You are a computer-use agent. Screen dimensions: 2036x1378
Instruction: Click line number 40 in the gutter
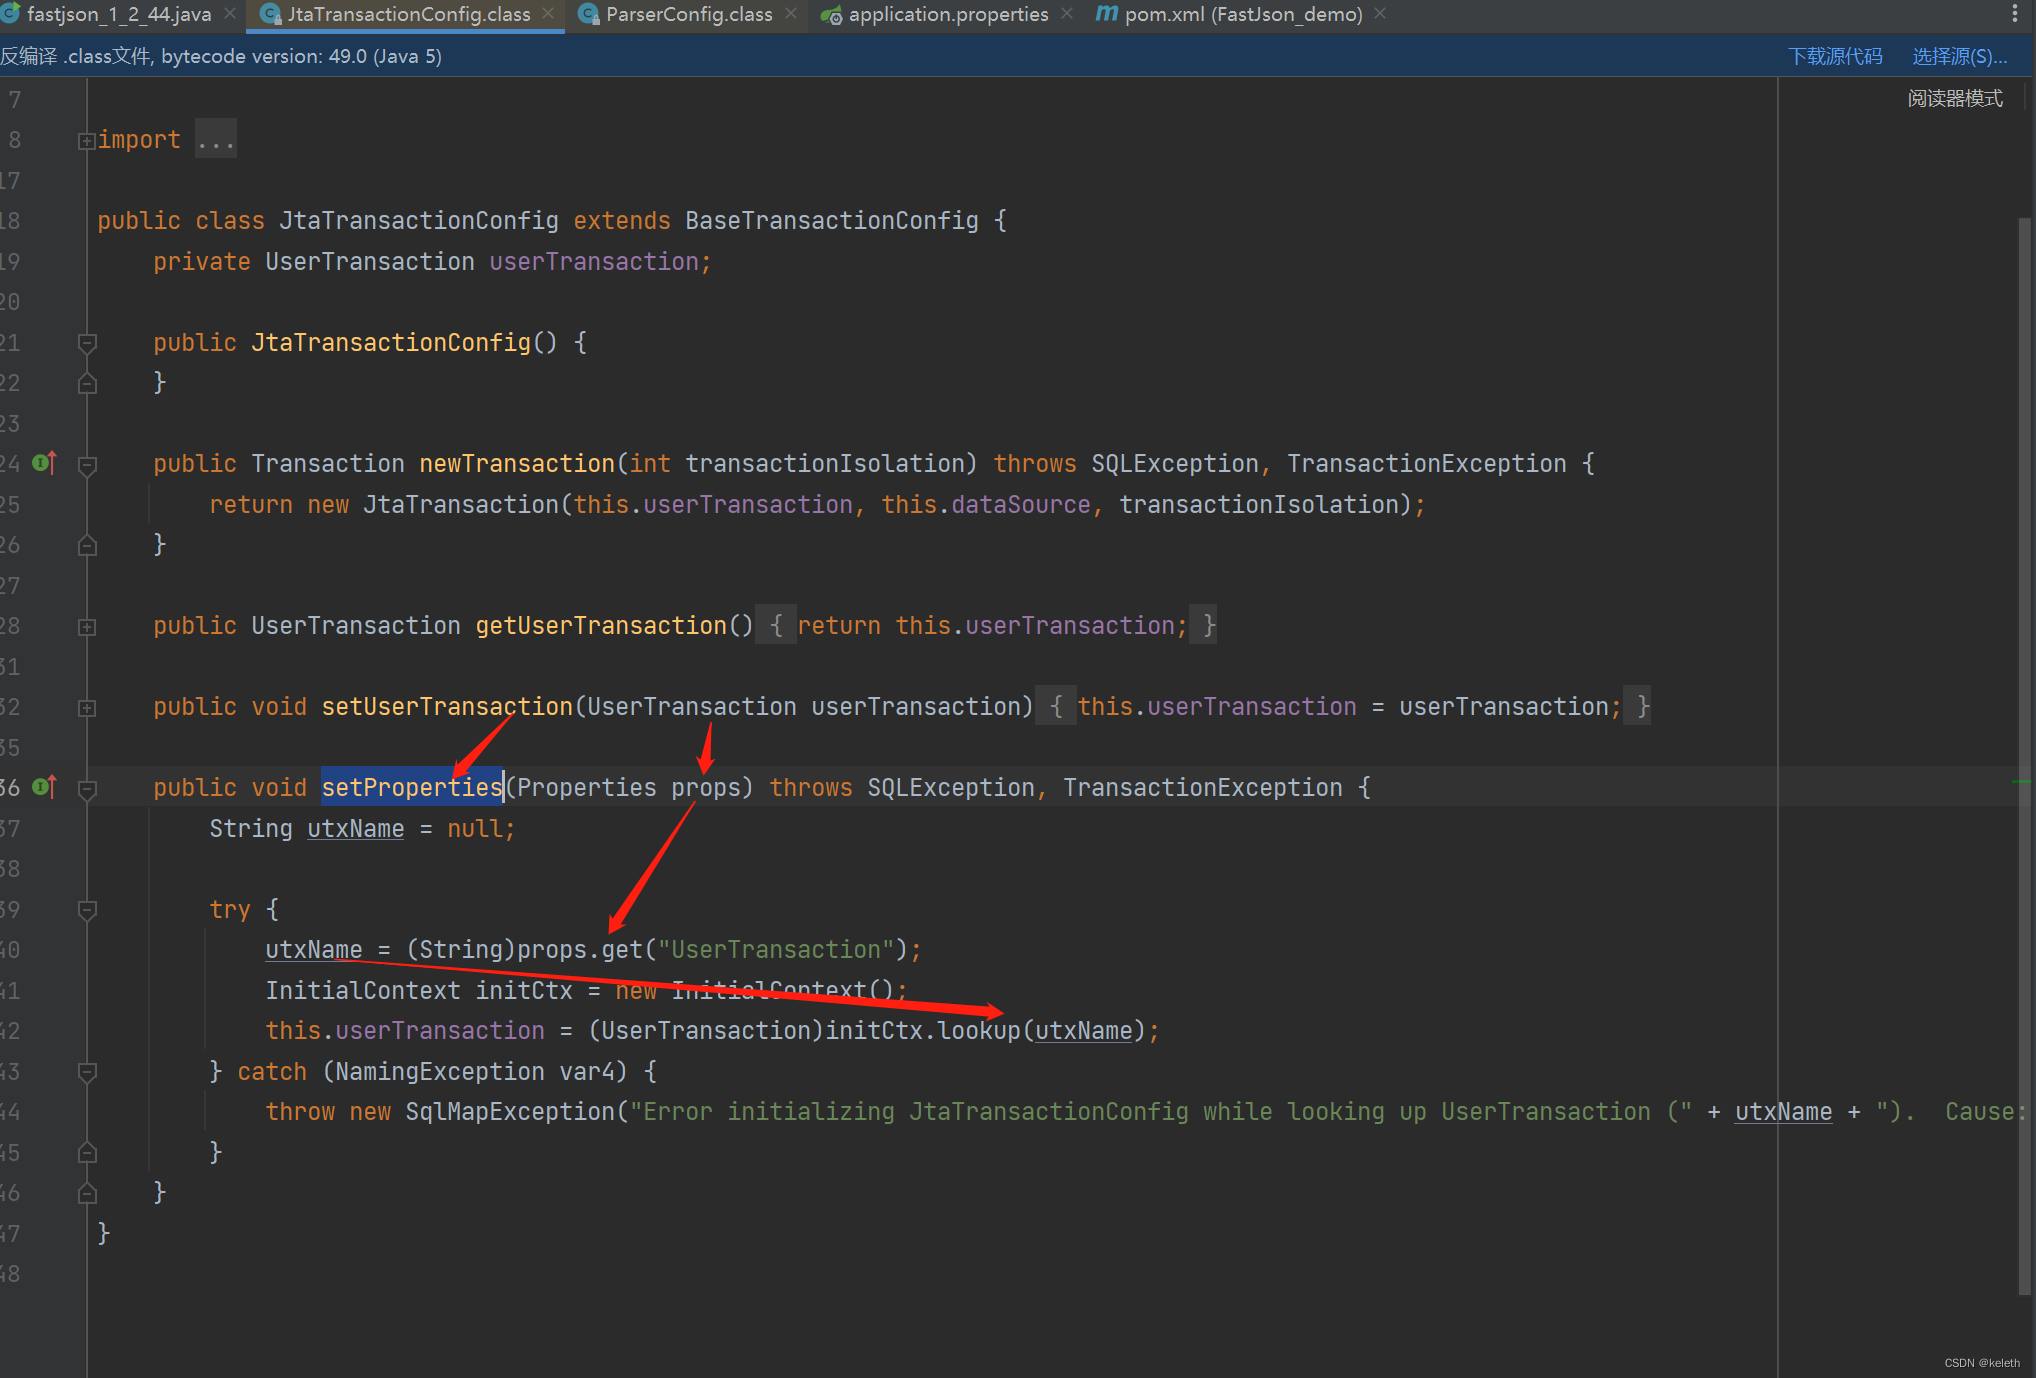click(x=12, y=949)
